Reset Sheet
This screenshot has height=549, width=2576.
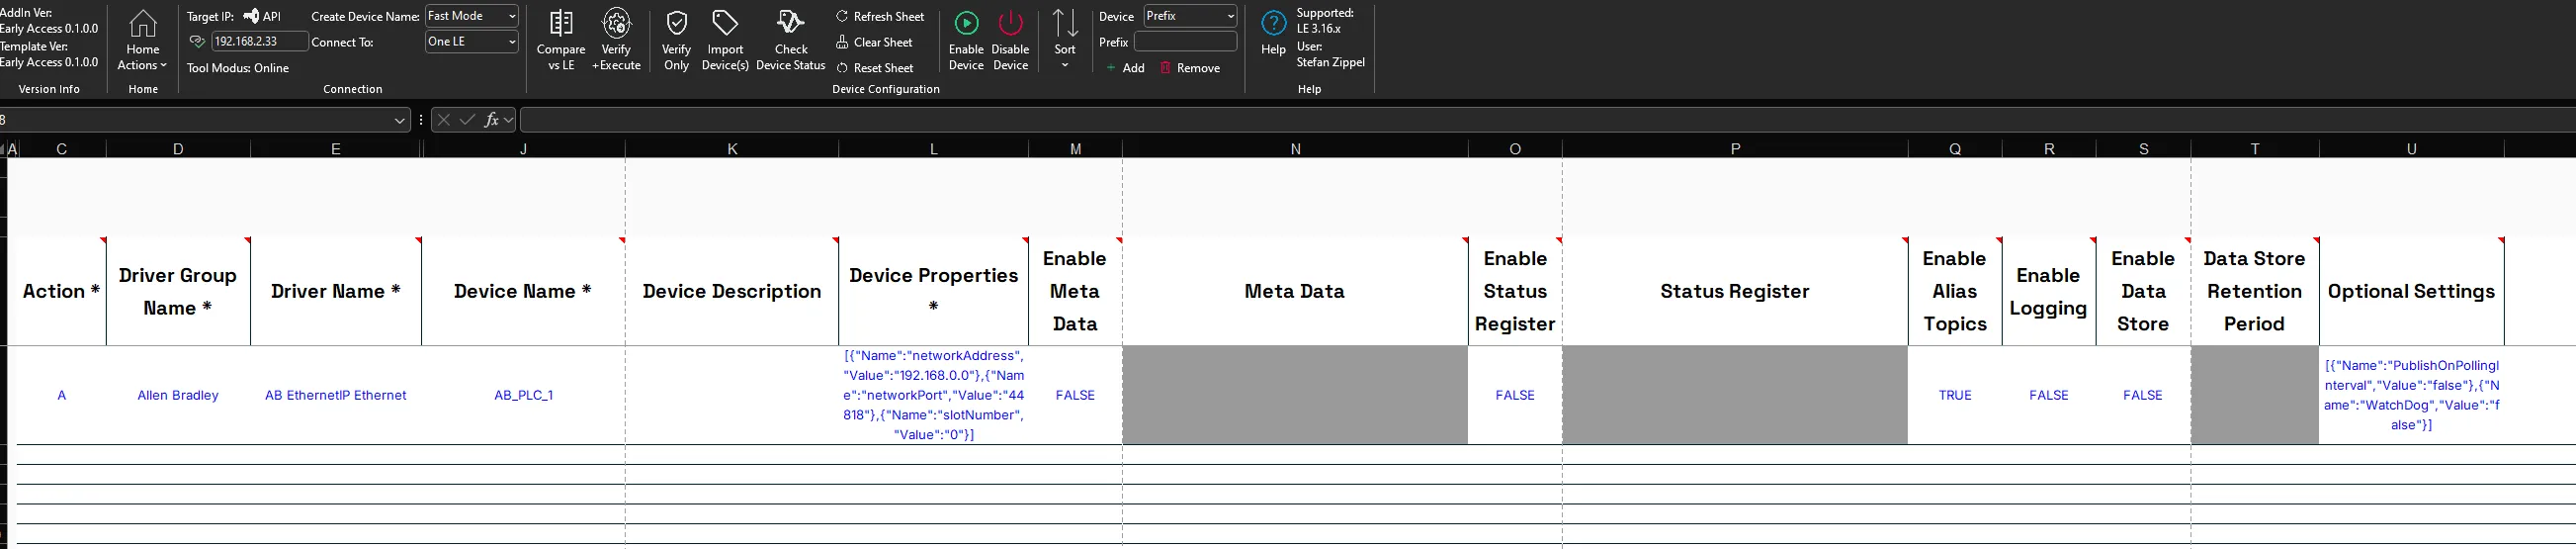pos(876,68)
